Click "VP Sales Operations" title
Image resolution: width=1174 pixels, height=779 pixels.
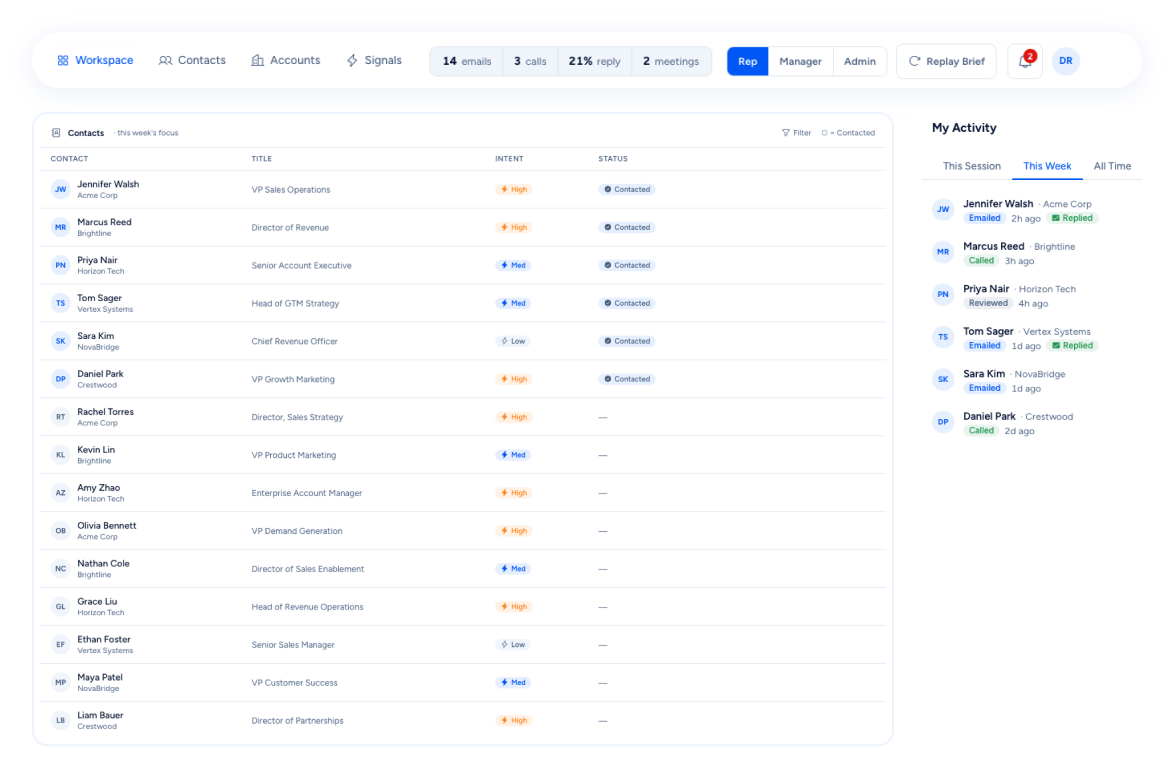tap(291, 190)
